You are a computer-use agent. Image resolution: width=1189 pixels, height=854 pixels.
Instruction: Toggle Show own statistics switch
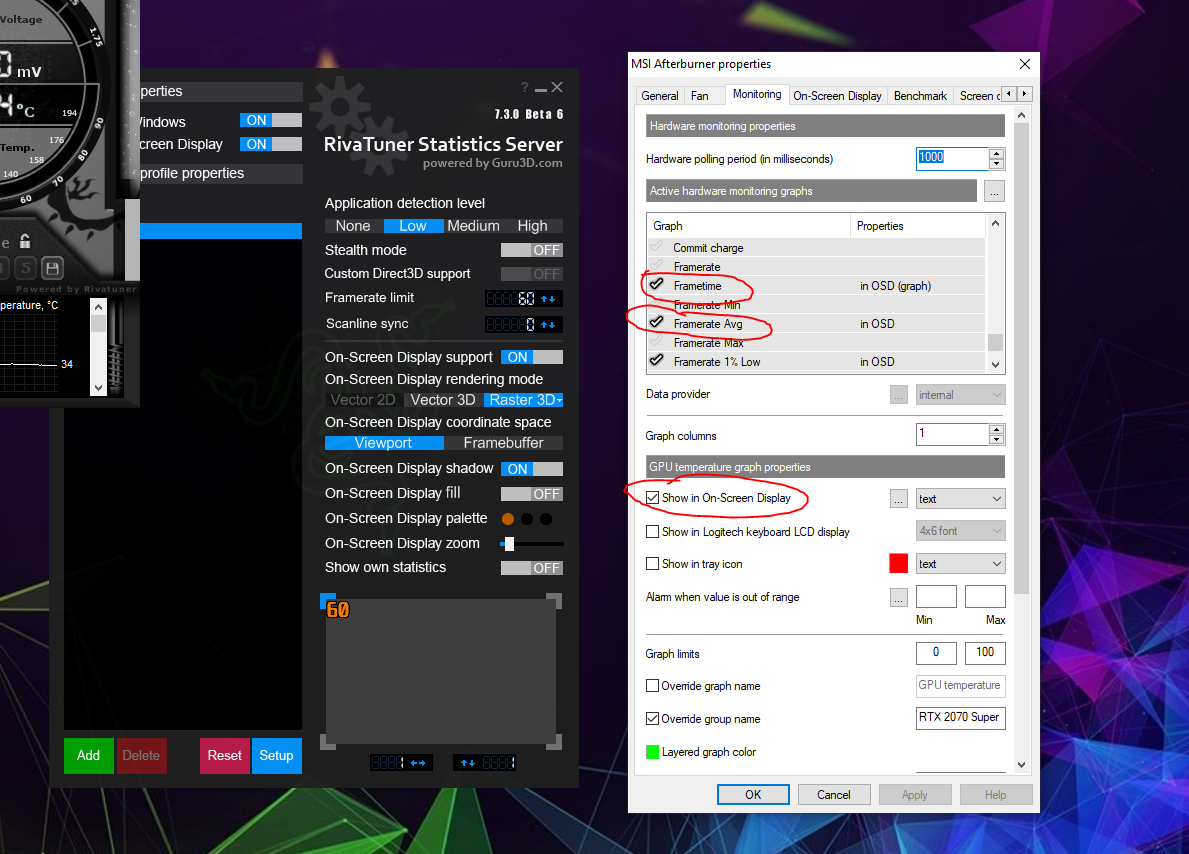(532, 568)
